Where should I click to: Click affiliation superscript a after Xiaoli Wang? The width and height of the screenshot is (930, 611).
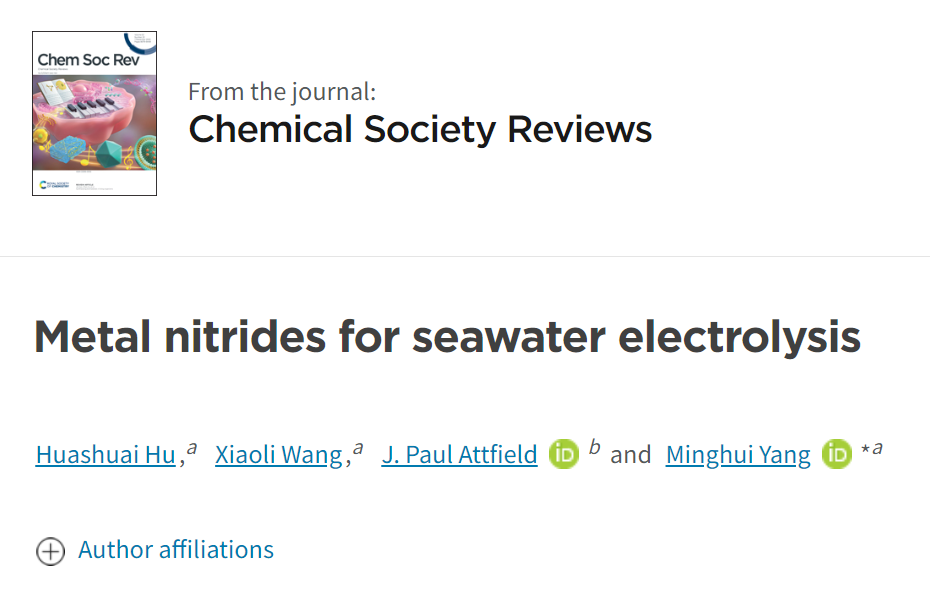click(x=358, y=448)
